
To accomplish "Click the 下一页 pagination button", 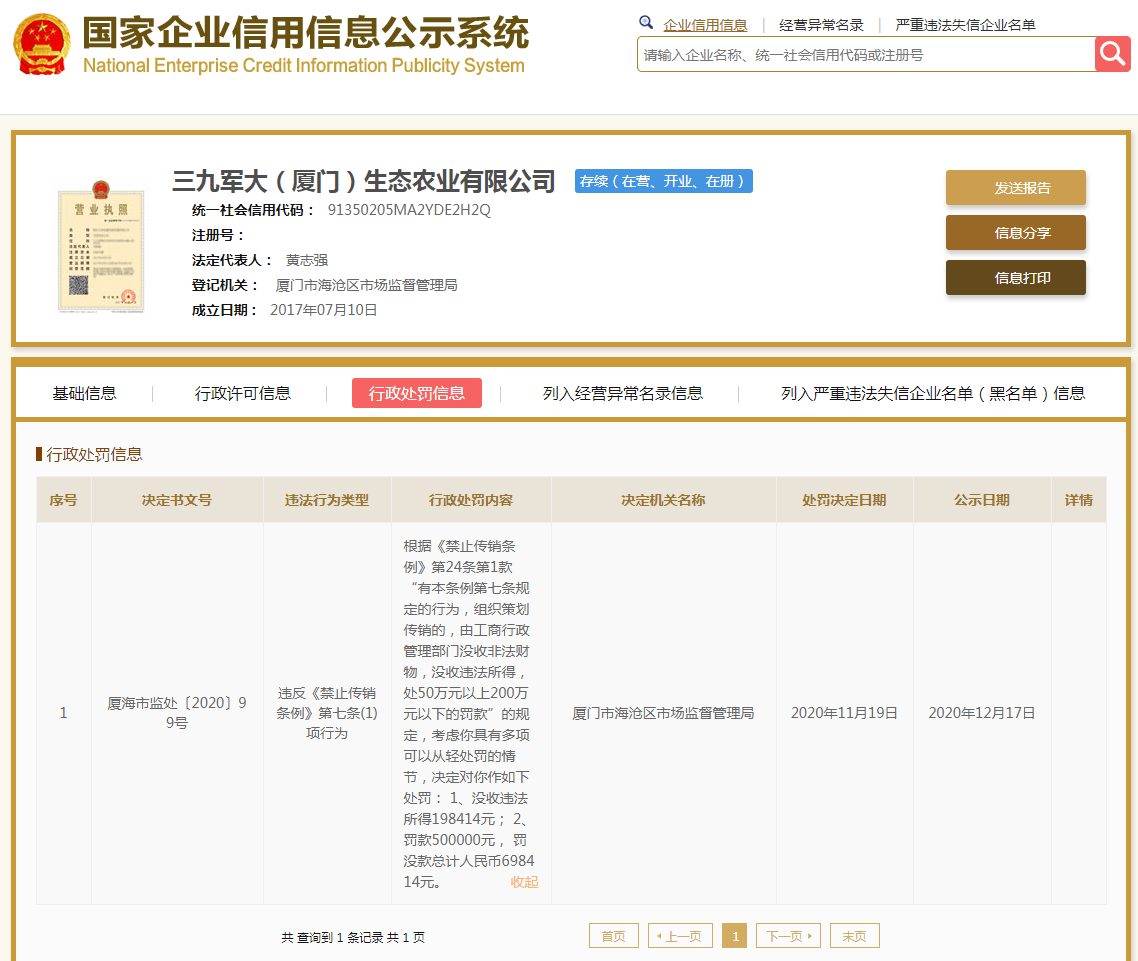I will 788,935.
